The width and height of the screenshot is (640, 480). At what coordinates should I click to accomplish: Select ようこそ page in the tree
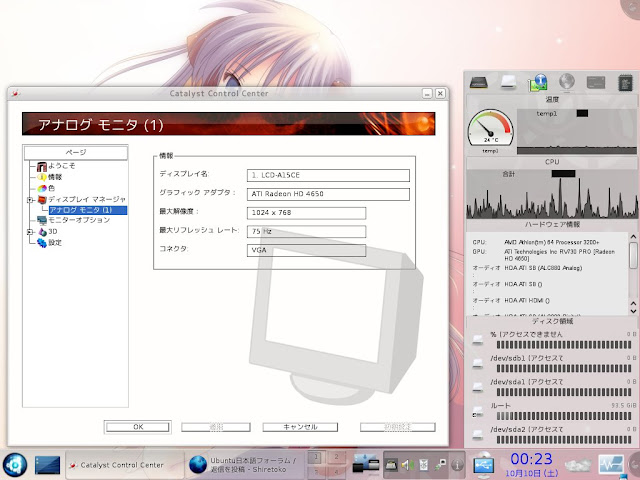pyautogui.click(x=62, y=166)
